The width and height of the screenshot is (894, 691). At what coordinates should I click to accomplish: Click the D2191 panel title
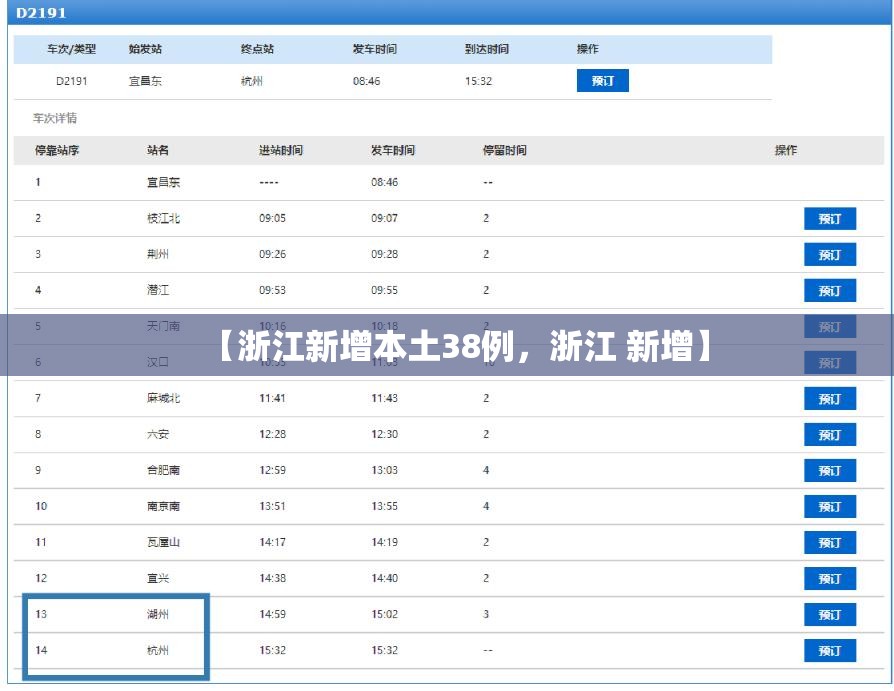(x=41, y=13)
